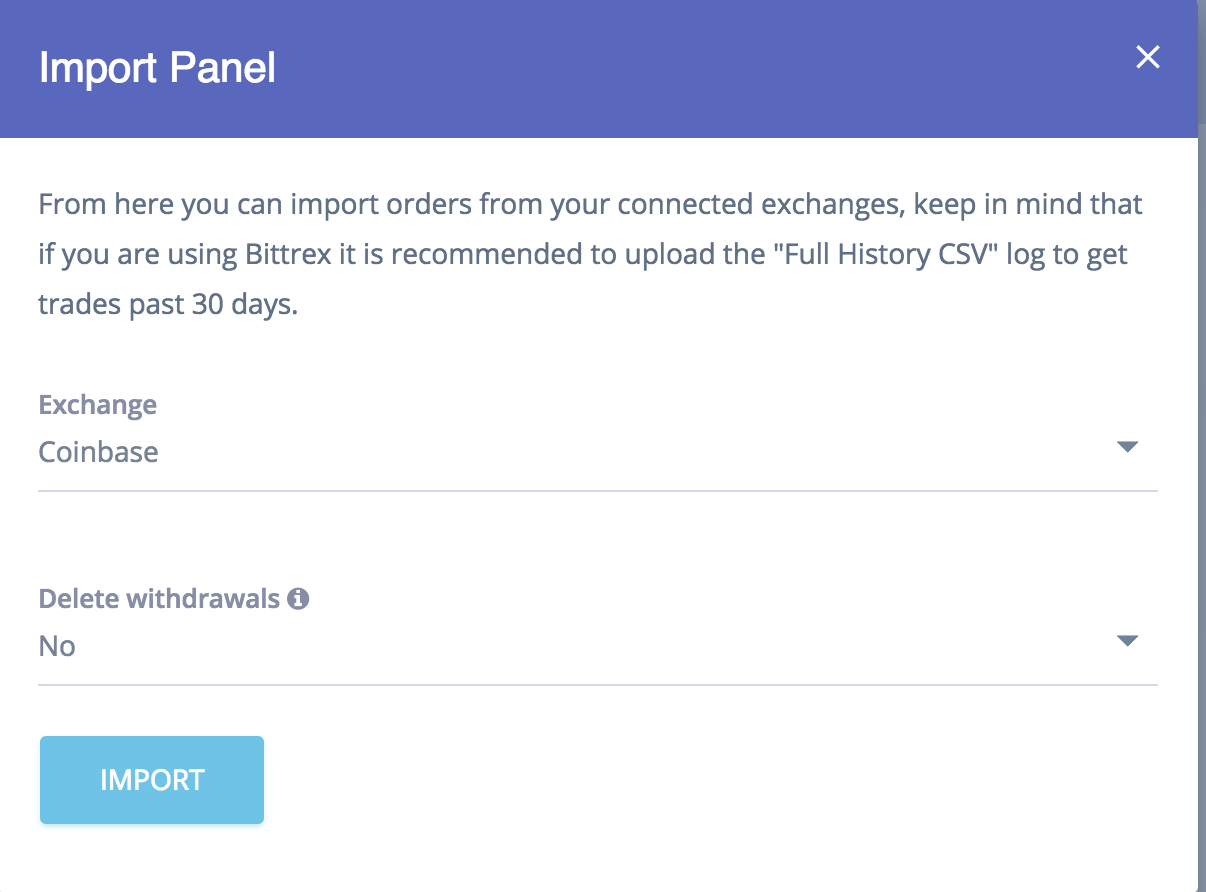Click the "No" value under Delete withdrawals
This screenshot has width=1206, height=892.
click(x=57, y=647)
